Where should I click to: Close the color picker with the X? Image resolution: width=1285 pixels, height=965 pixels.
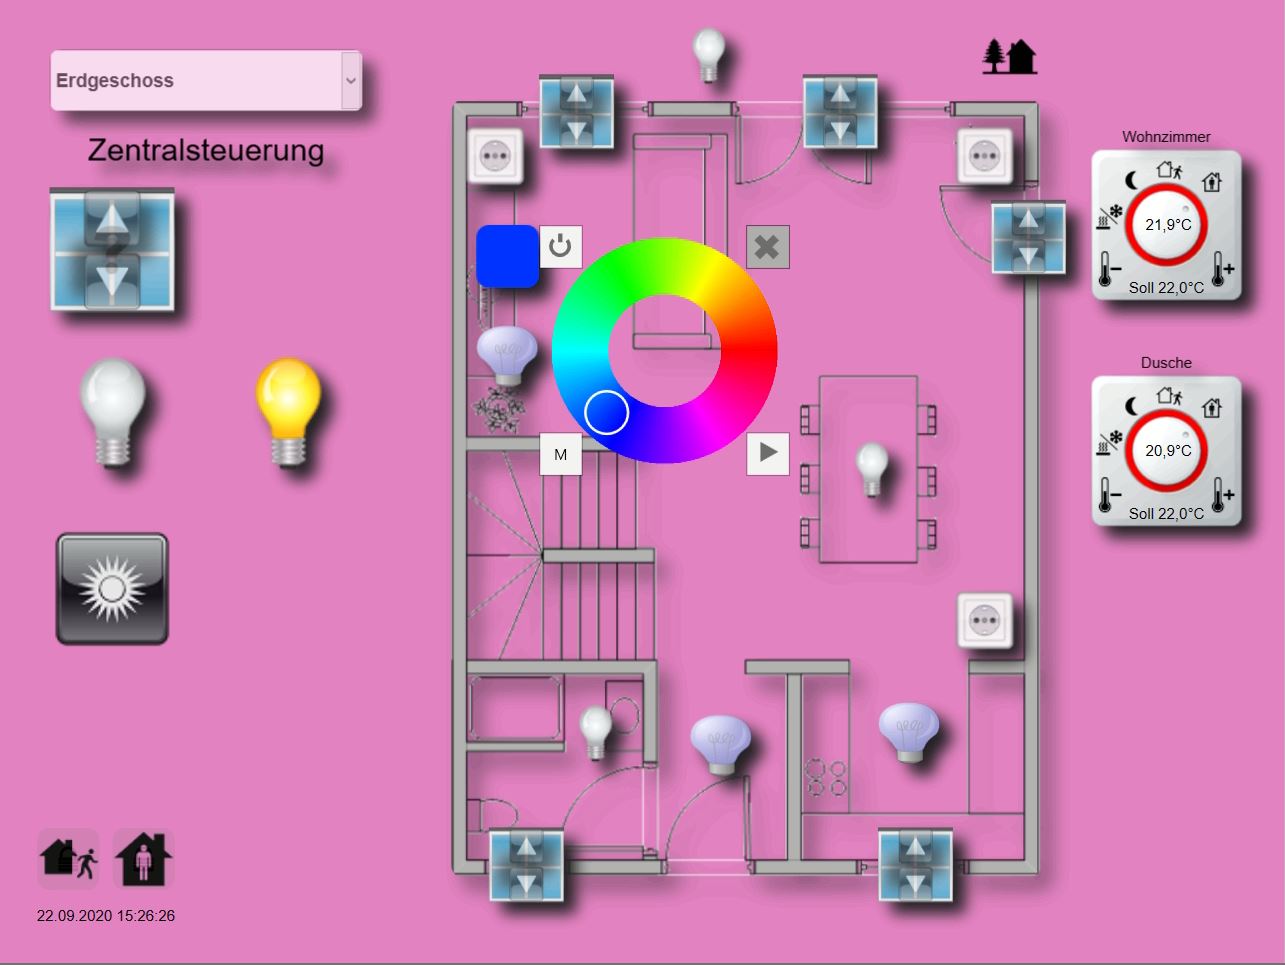[x=768, y=247]
